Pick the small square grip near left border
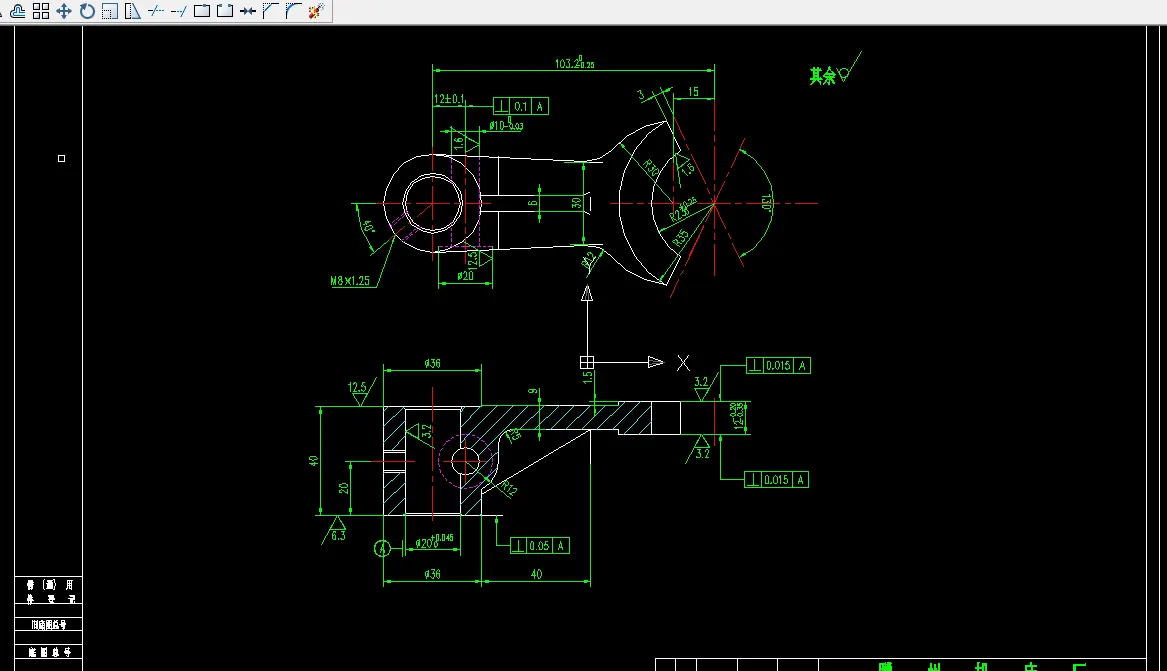Image resolution: width=1167 pixels, height=671 pixels. [62, 158]
